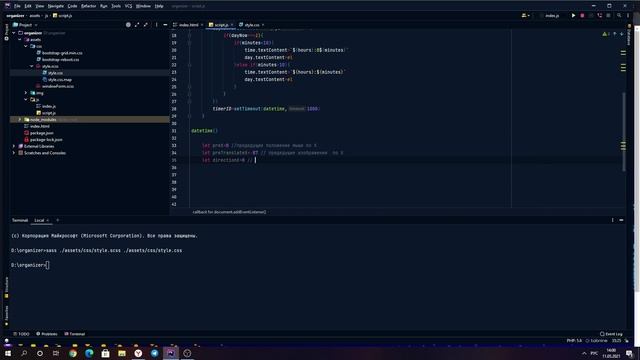Select script.js file in Project tree
This screenshot has height=360, width=640.
[x=49, y=113]
